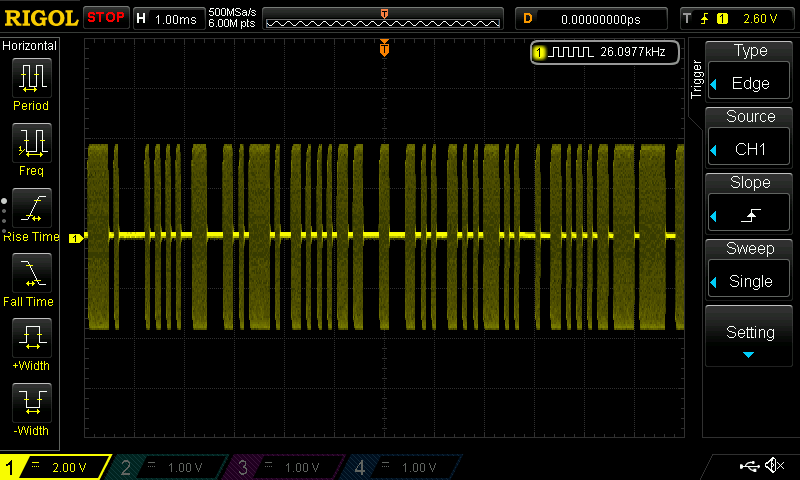Click the measurement menu page dots
800x480 pixels.
tap(4, 216)
